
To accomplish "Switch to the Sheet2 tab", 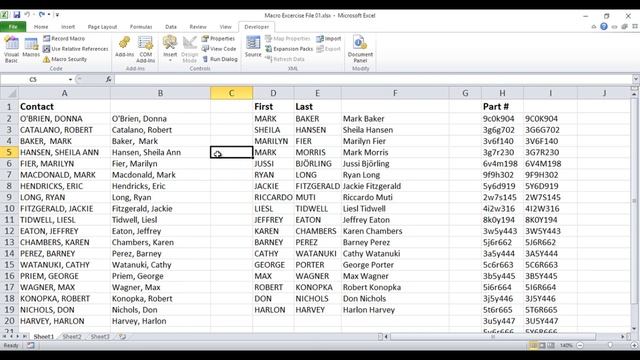I will tap(72, 337).
